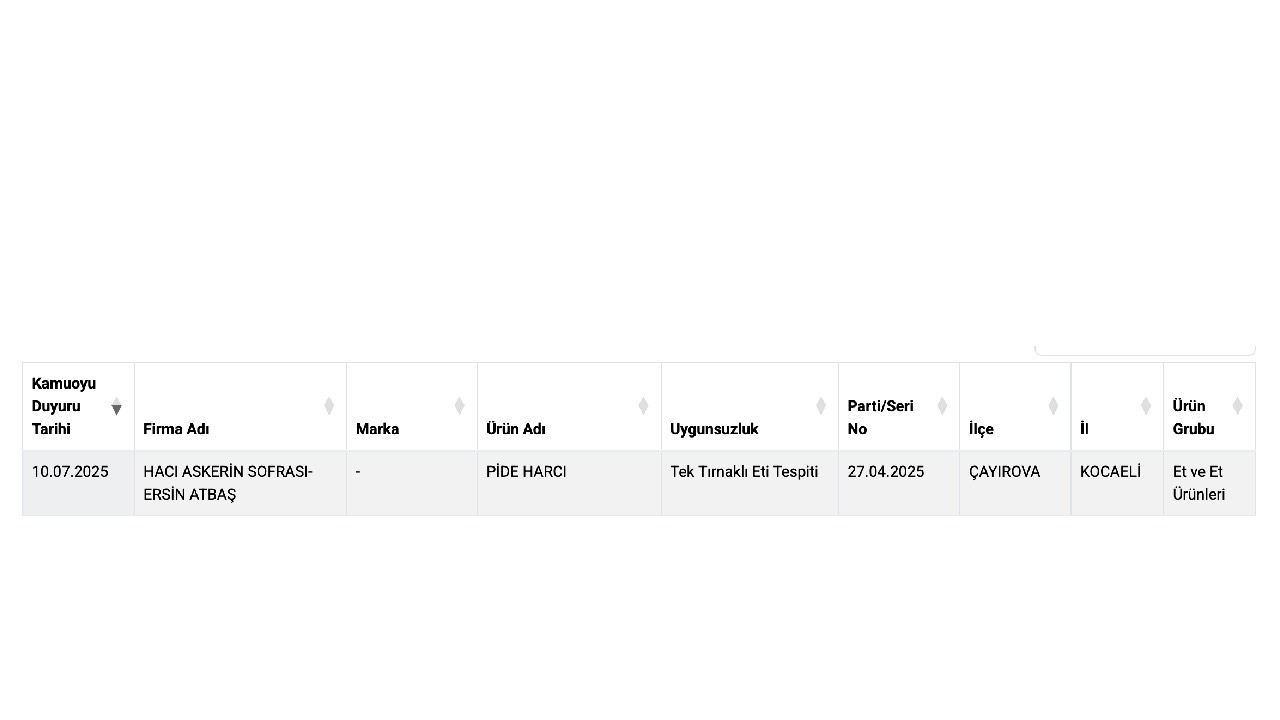Sort by Parti/Seri No arrow icon
This screenshot has height=720, width=1280.
(x=942, y=406)
